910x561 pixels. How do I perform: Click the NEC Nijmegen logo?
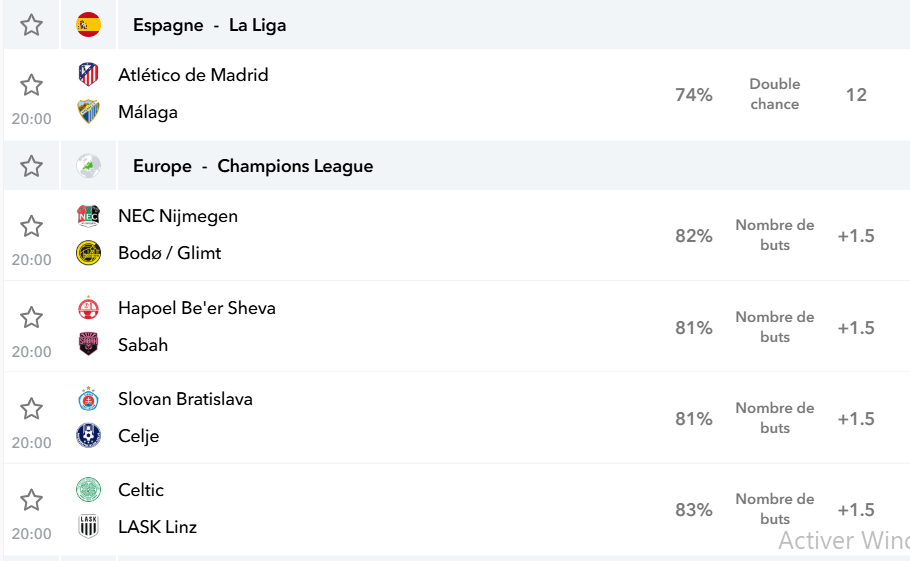point(88,216)
